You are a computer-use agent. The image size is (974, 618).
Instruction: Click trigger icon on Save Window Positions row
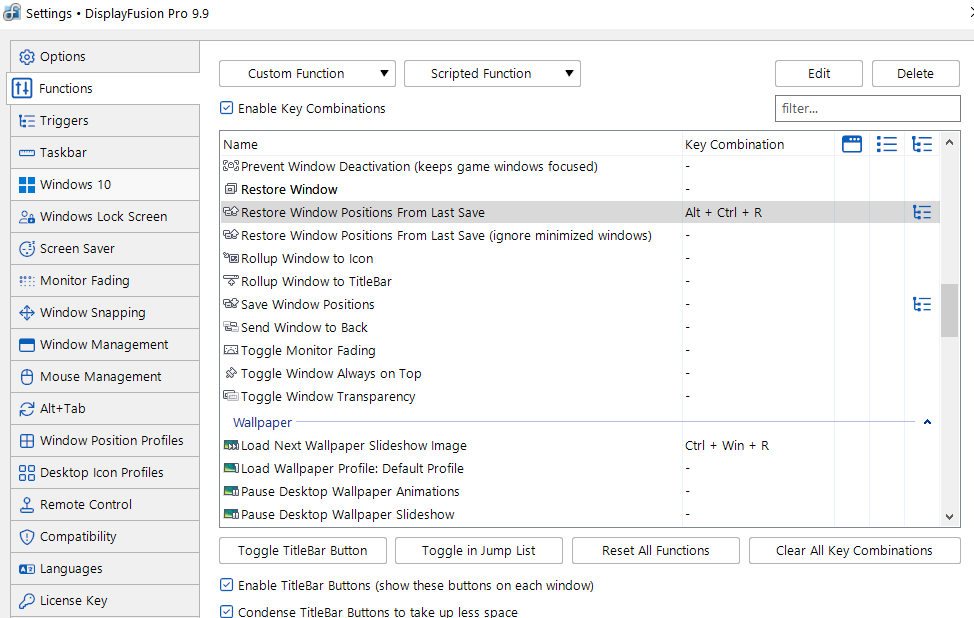pos(922,304)
